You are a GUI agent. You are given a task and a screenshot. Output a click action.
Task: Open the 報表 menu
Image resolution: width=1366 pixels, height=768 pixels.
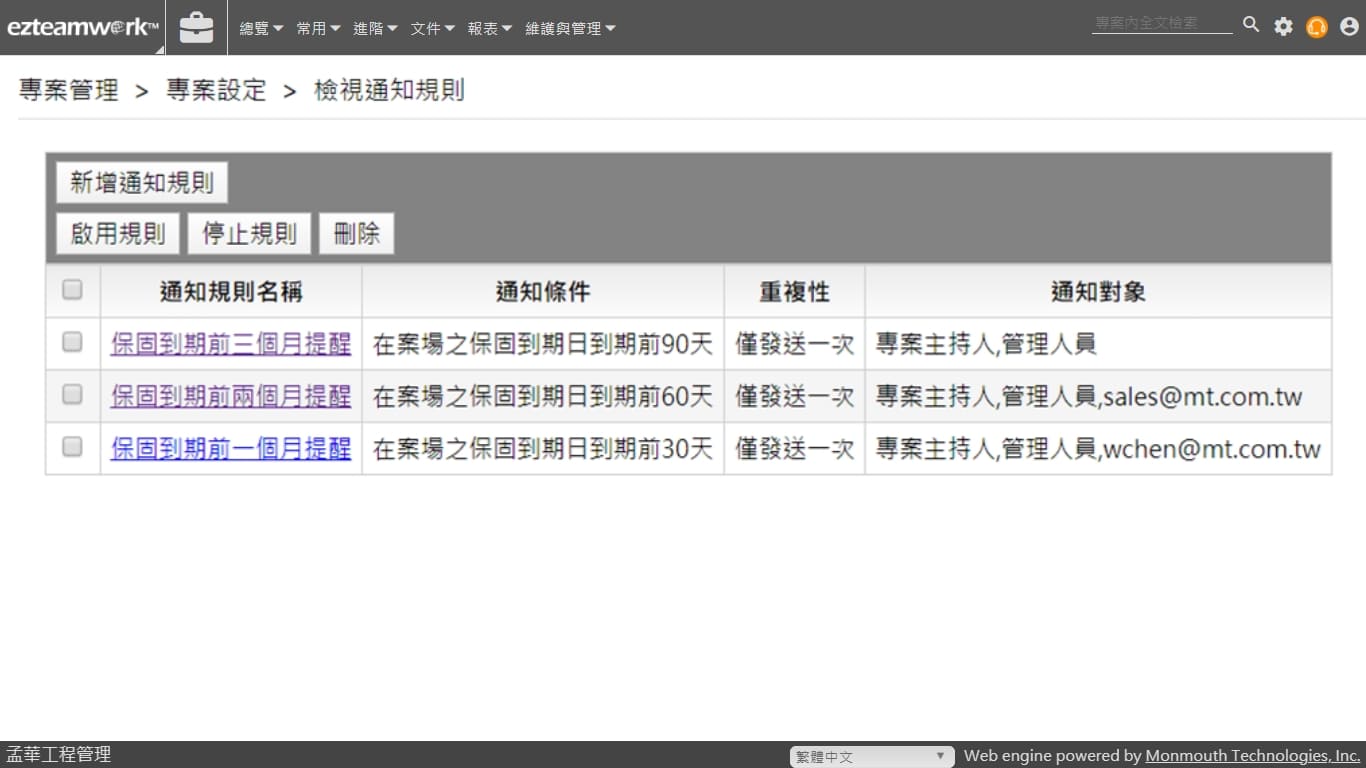[490, 29]
